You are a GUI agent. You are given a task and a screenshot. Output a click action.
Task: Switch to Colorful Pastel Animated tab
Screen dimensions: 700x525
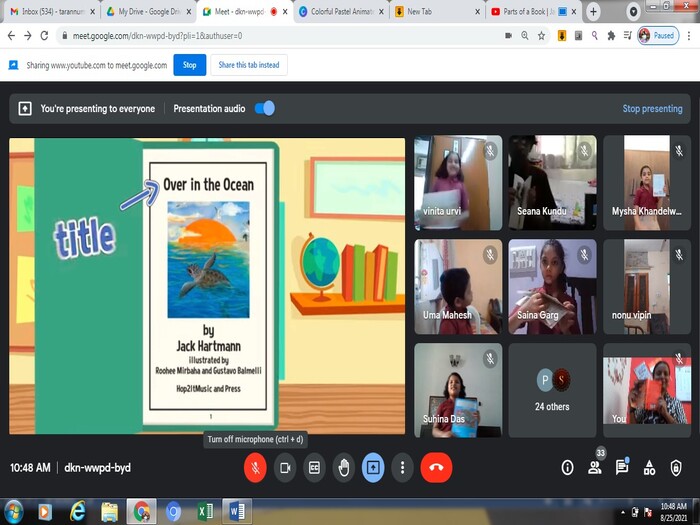coord(342,12)
